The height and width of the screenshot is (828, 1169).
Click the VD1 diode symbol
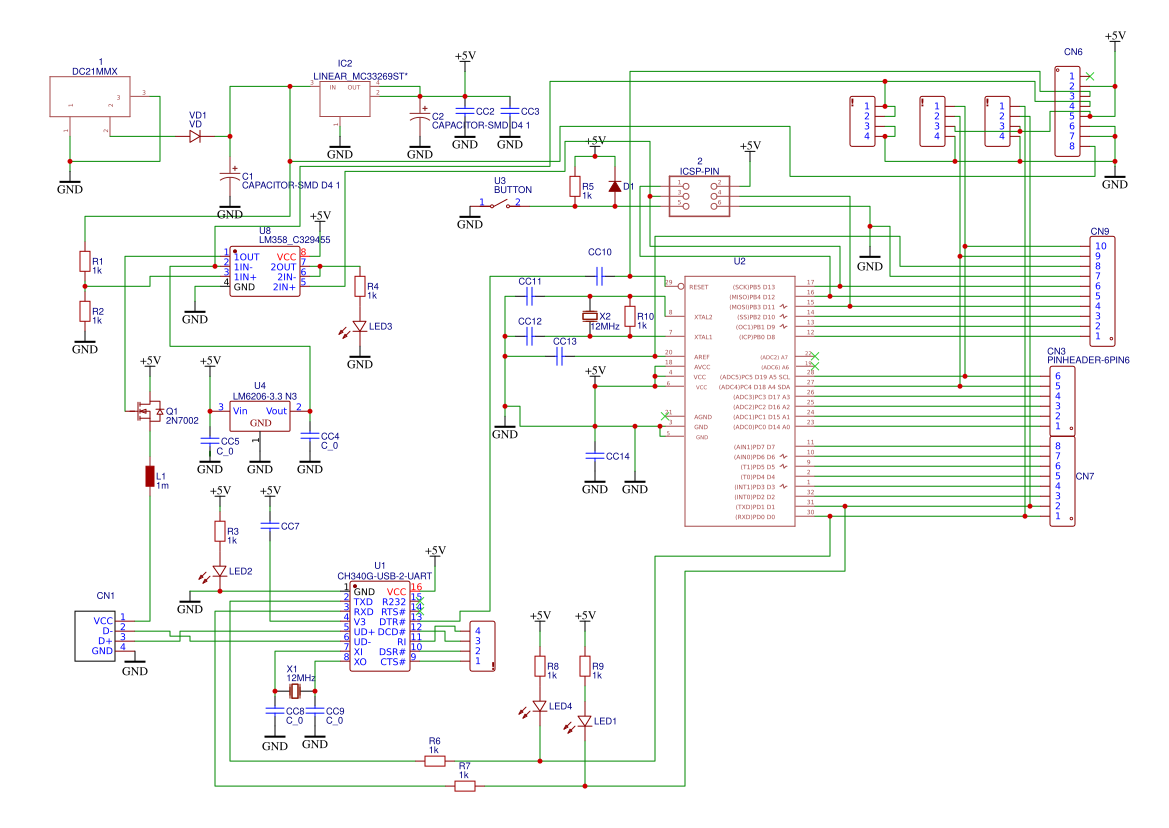tap(195, 136)
